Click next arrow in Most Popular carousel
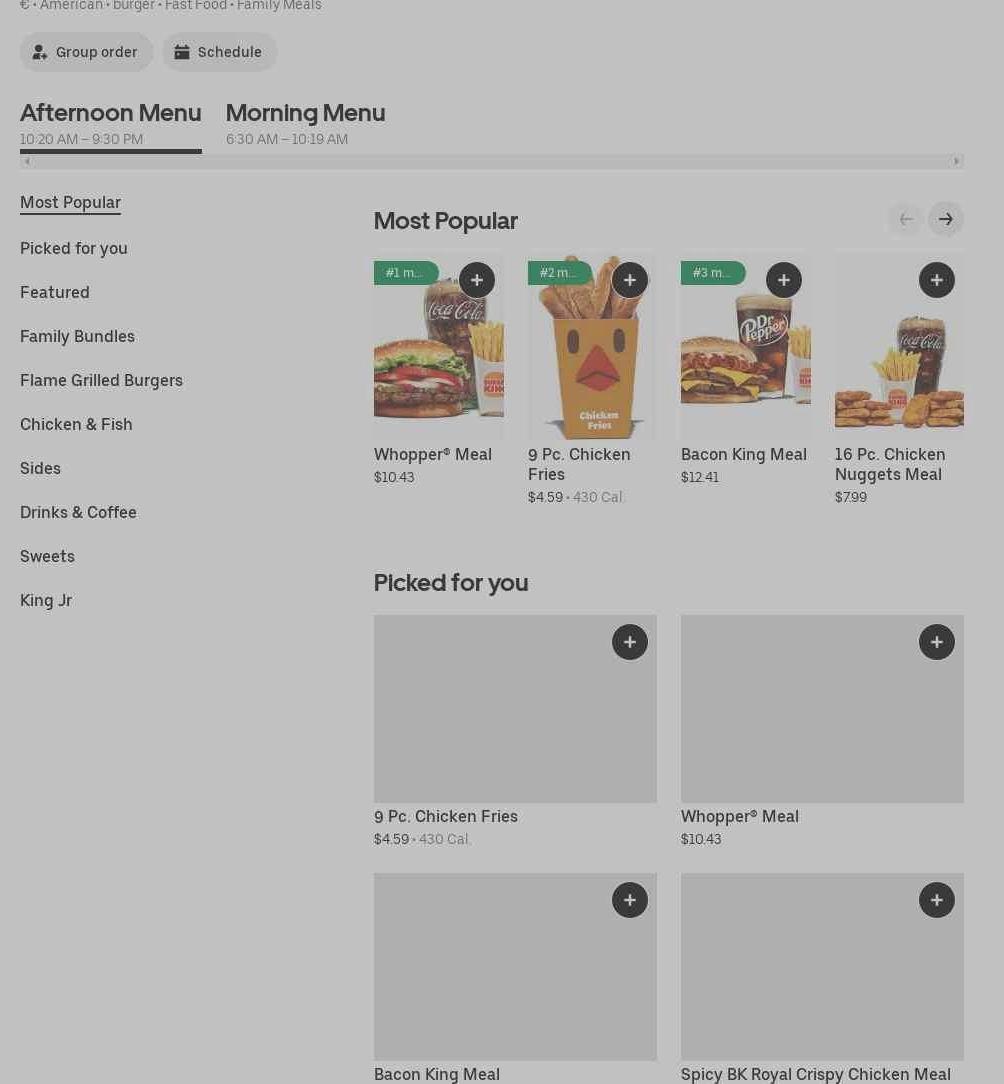The width and height of the screenshot is (1004, 1084). [946, 219]
